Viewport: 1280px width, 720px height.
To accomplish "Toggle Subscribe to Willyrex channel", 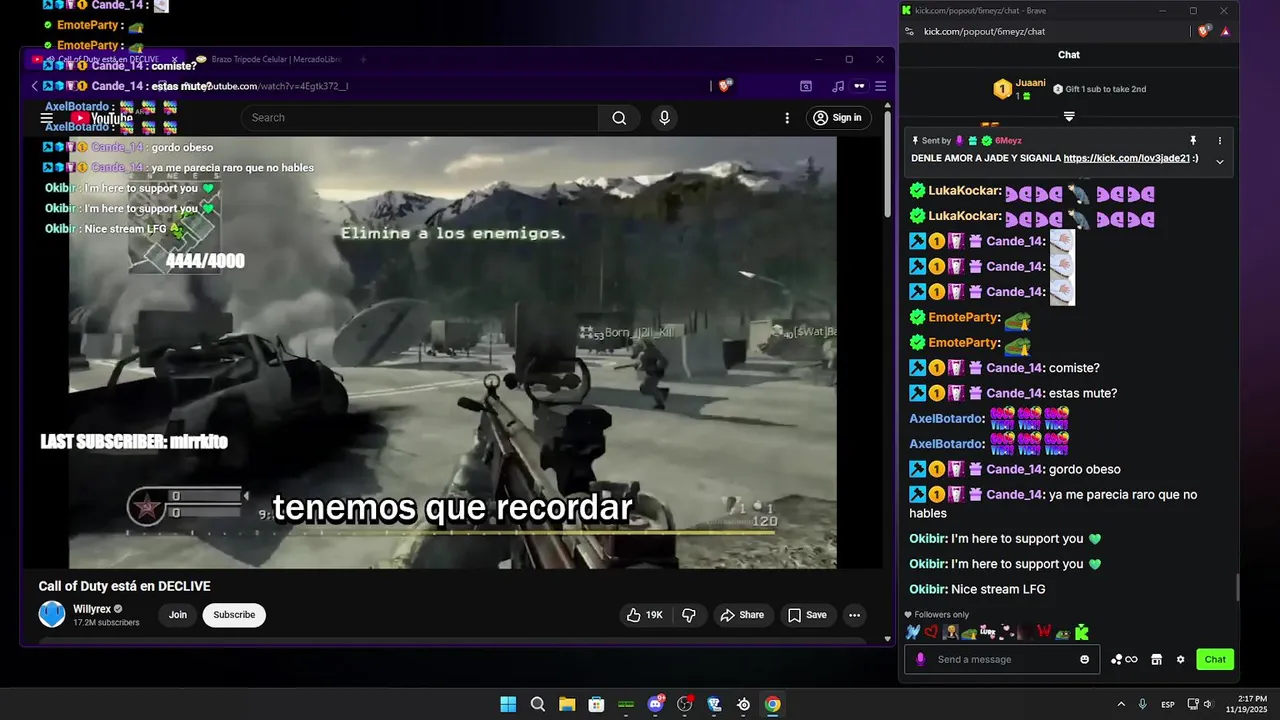I will tap(234, 615).
